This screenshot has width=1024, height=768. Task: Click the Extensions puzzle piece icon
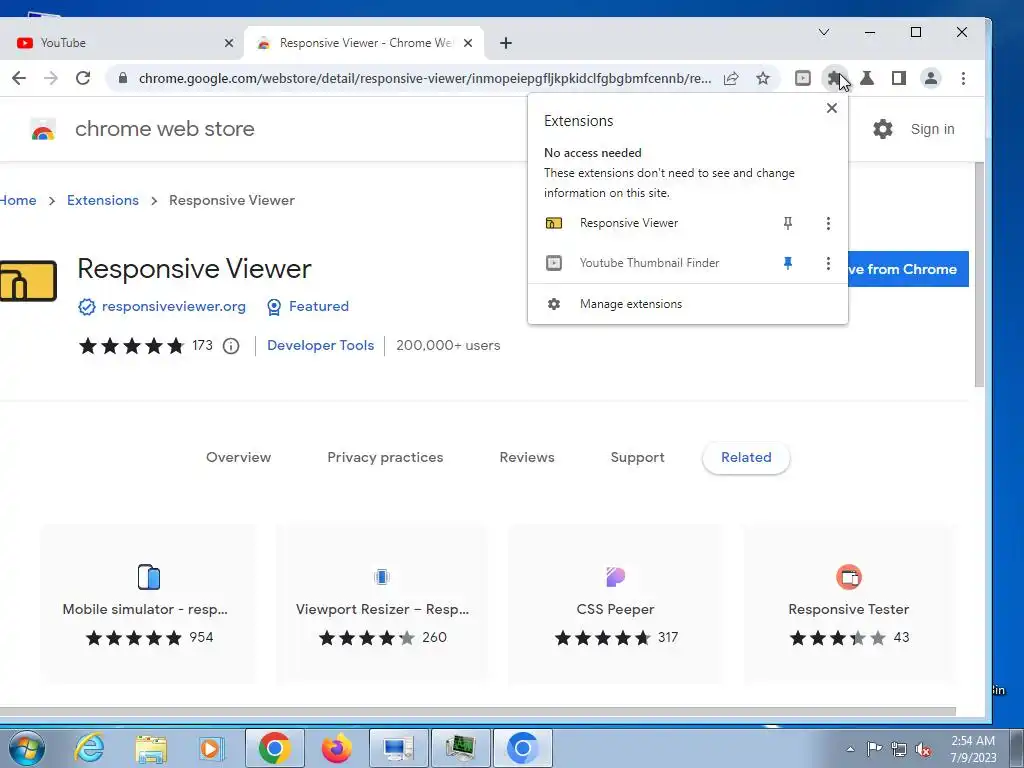(834, 78)
